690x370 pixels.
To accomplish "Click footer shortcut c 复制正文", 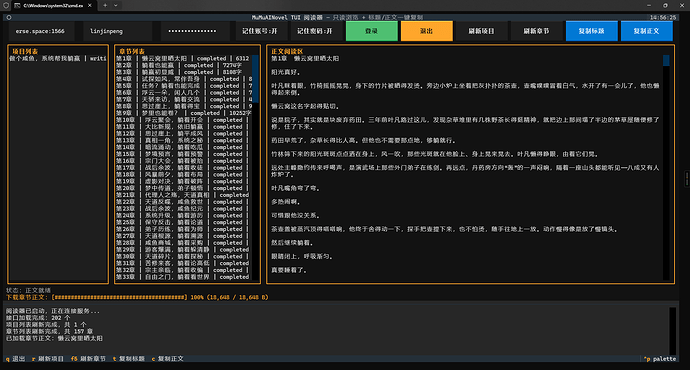I will [x=167, y=359].
